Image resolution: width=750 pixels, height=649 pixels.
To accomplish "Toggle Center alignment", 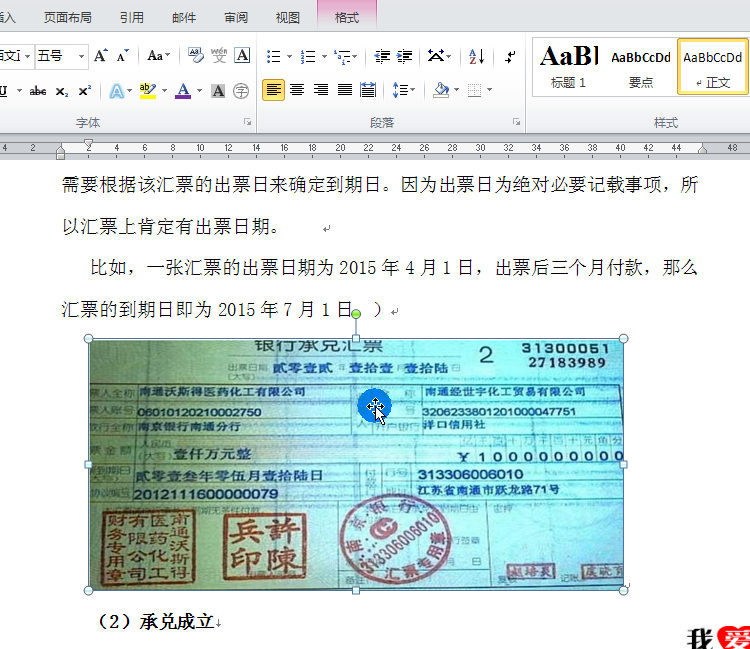I will tap(297, 90).
